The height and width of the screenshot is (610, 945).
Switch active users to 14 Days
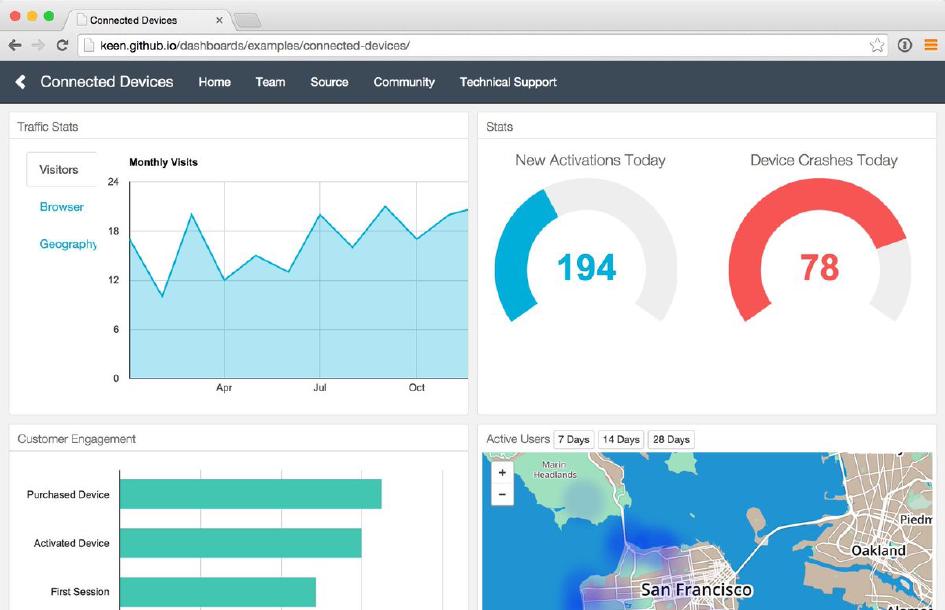(621, 439)
